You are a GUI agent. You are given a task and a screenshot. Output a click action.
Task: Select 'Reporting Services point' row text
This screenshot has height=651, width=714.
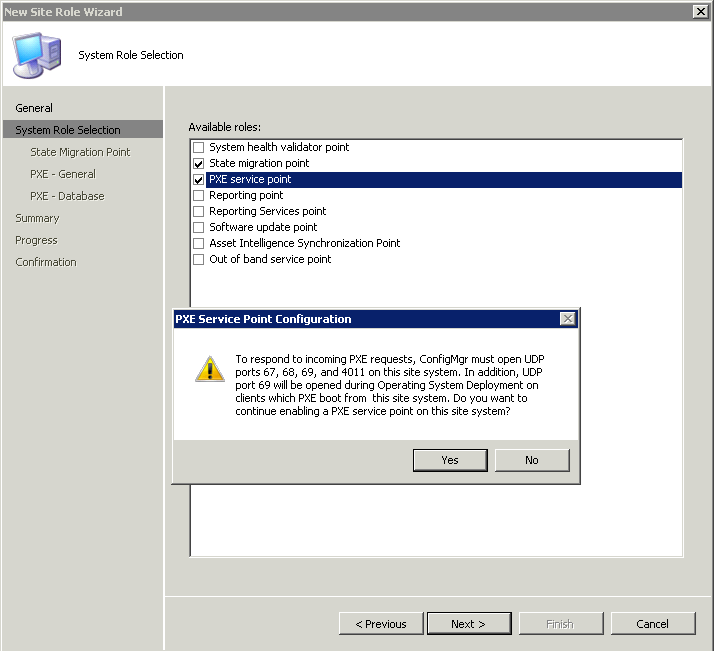pos(268,211)
